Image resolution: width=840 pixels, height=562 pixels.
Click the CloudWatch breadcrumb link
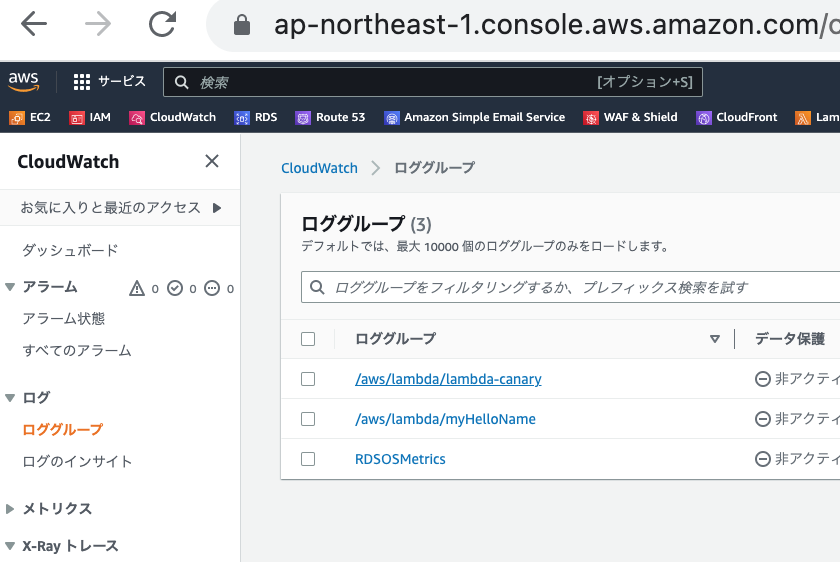[319, 168]
